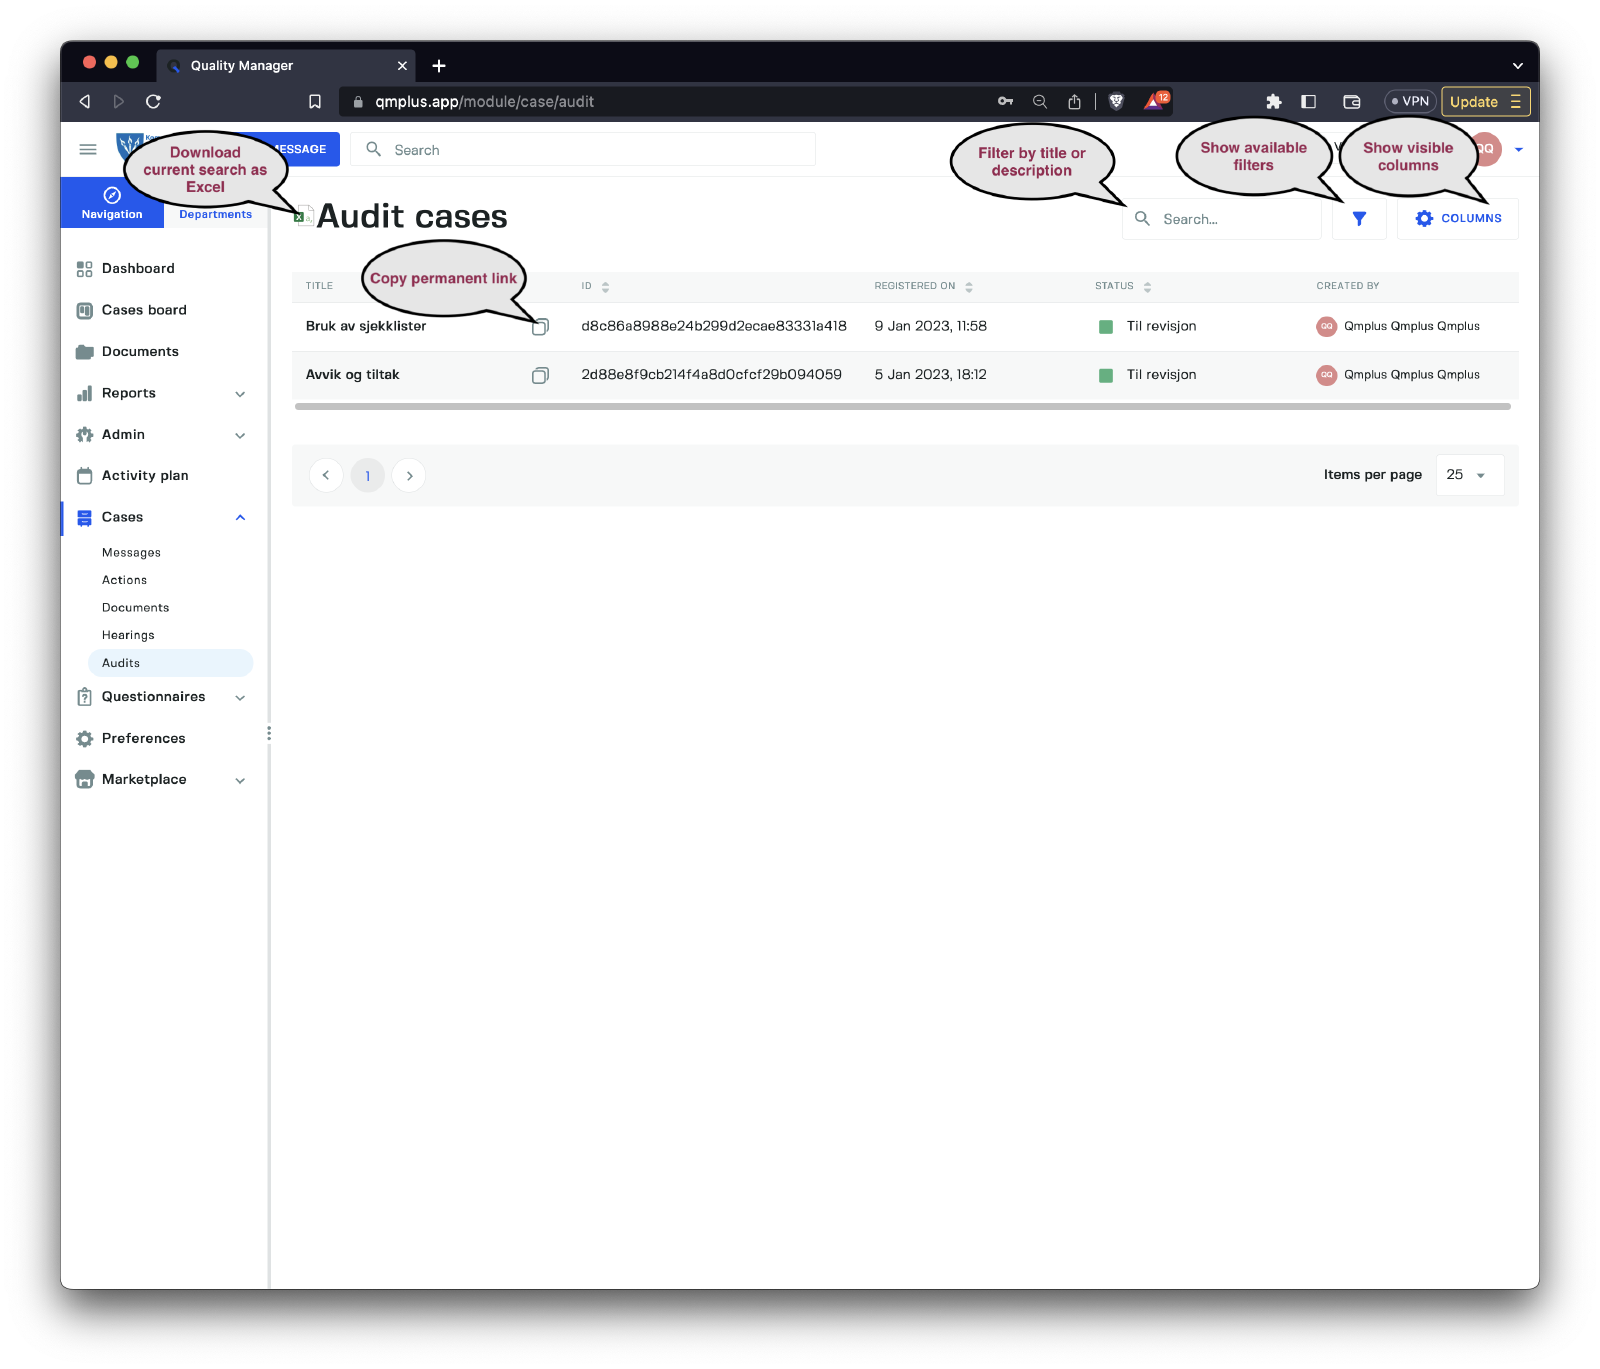Open the hamburger menu icon
1600x1369 pixels.
(88, 149)
